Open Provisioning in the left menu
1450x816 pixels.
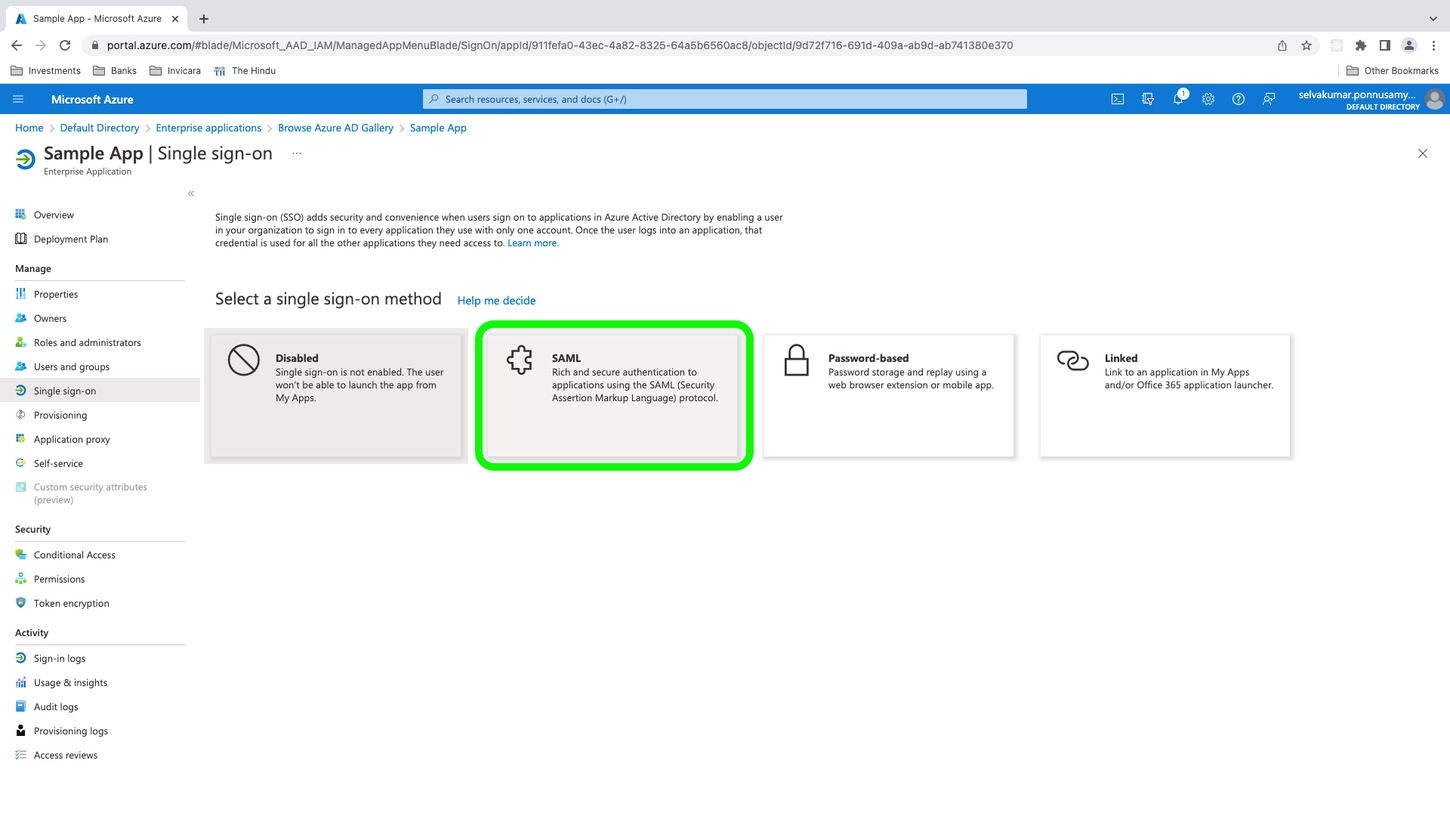coord(60,415)
